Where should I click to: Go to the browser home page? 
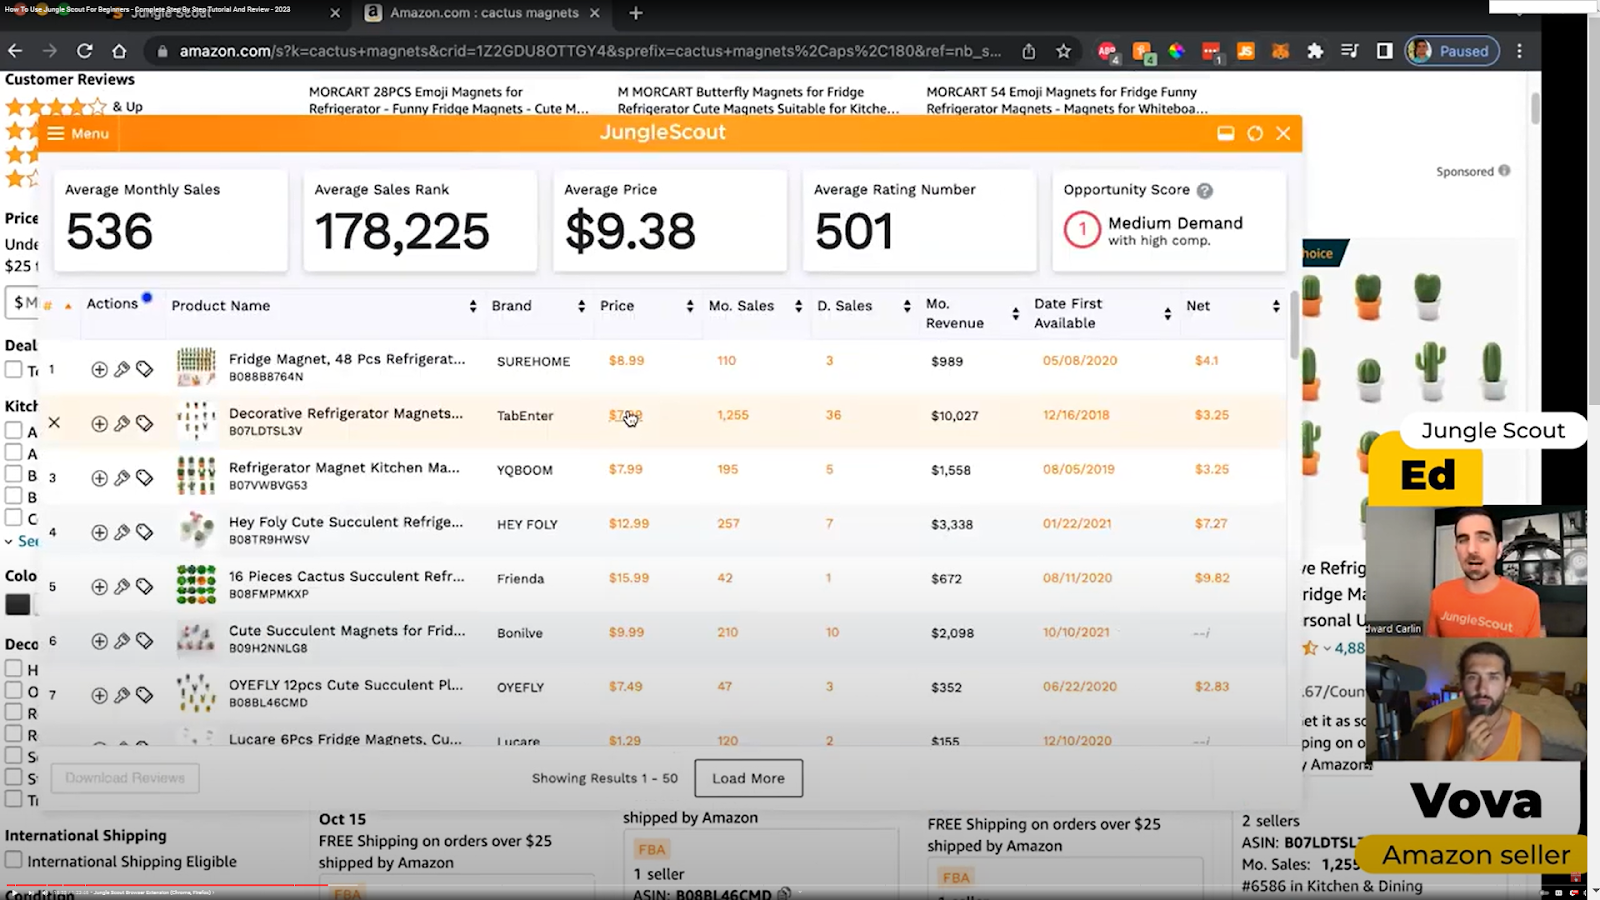pos(119,51)
